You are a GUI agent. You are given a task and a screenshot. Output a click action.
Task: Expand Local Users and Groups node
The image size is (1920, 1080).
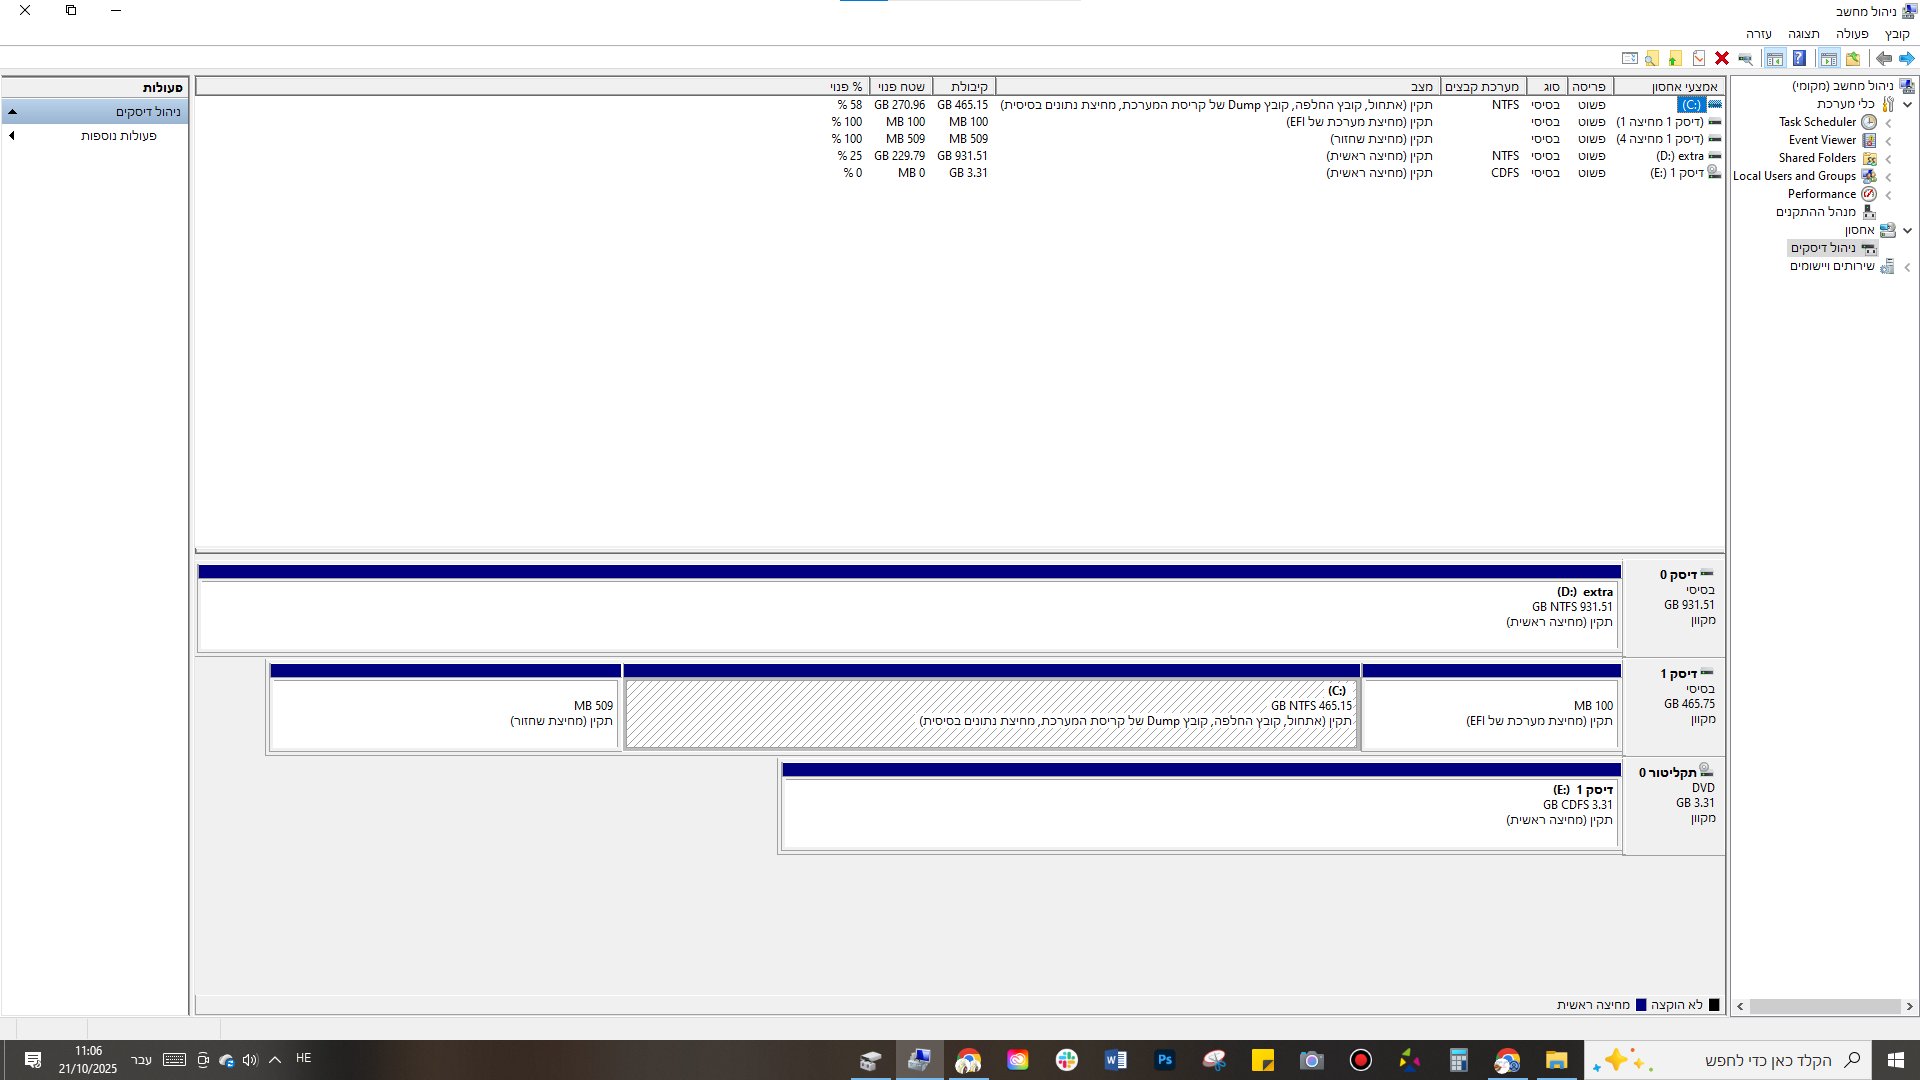point(1888,177)
